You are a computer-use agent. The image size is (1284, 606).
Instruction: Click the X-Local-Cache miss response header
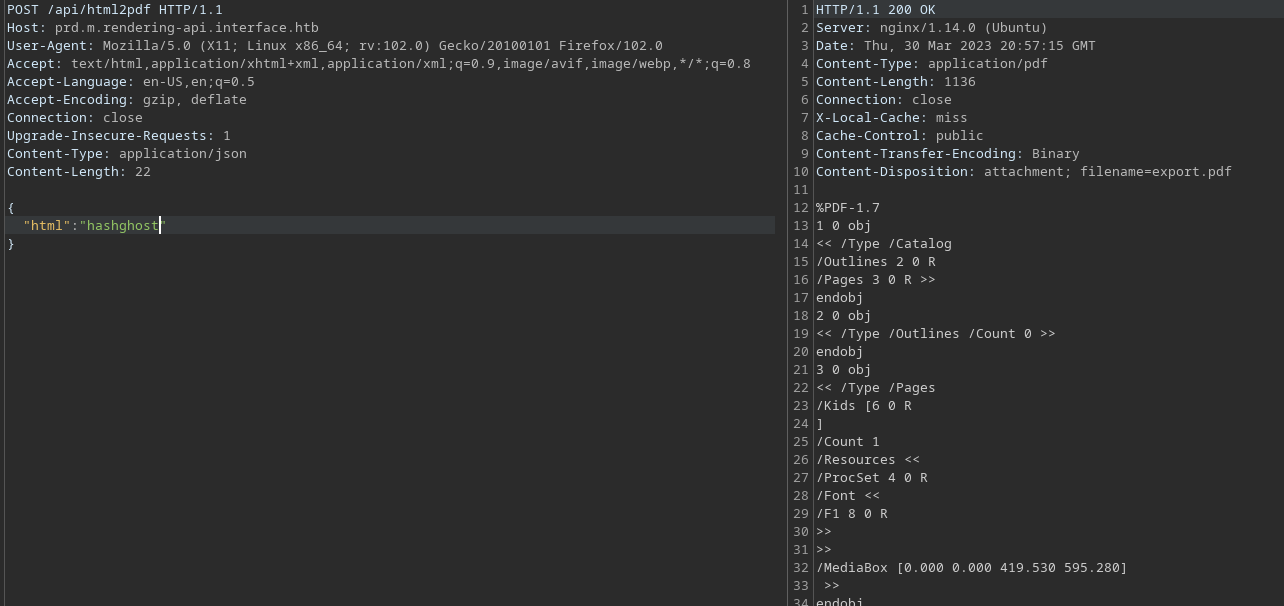pyautogui.click(x=891, y=118)
